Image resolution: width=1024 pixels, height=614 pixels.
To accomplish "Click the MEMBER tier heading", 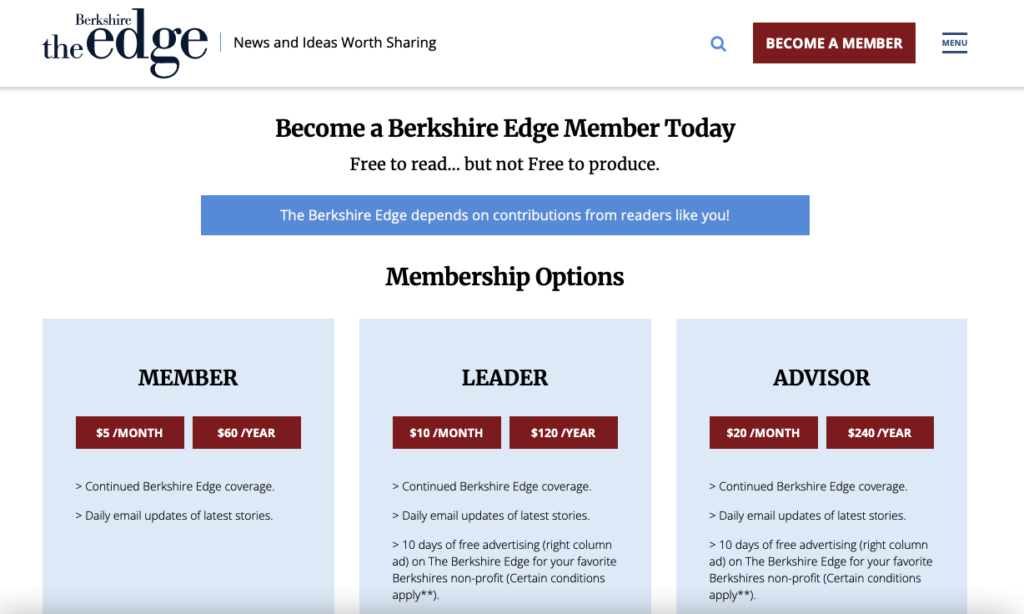I will click(x=188, y=378).
